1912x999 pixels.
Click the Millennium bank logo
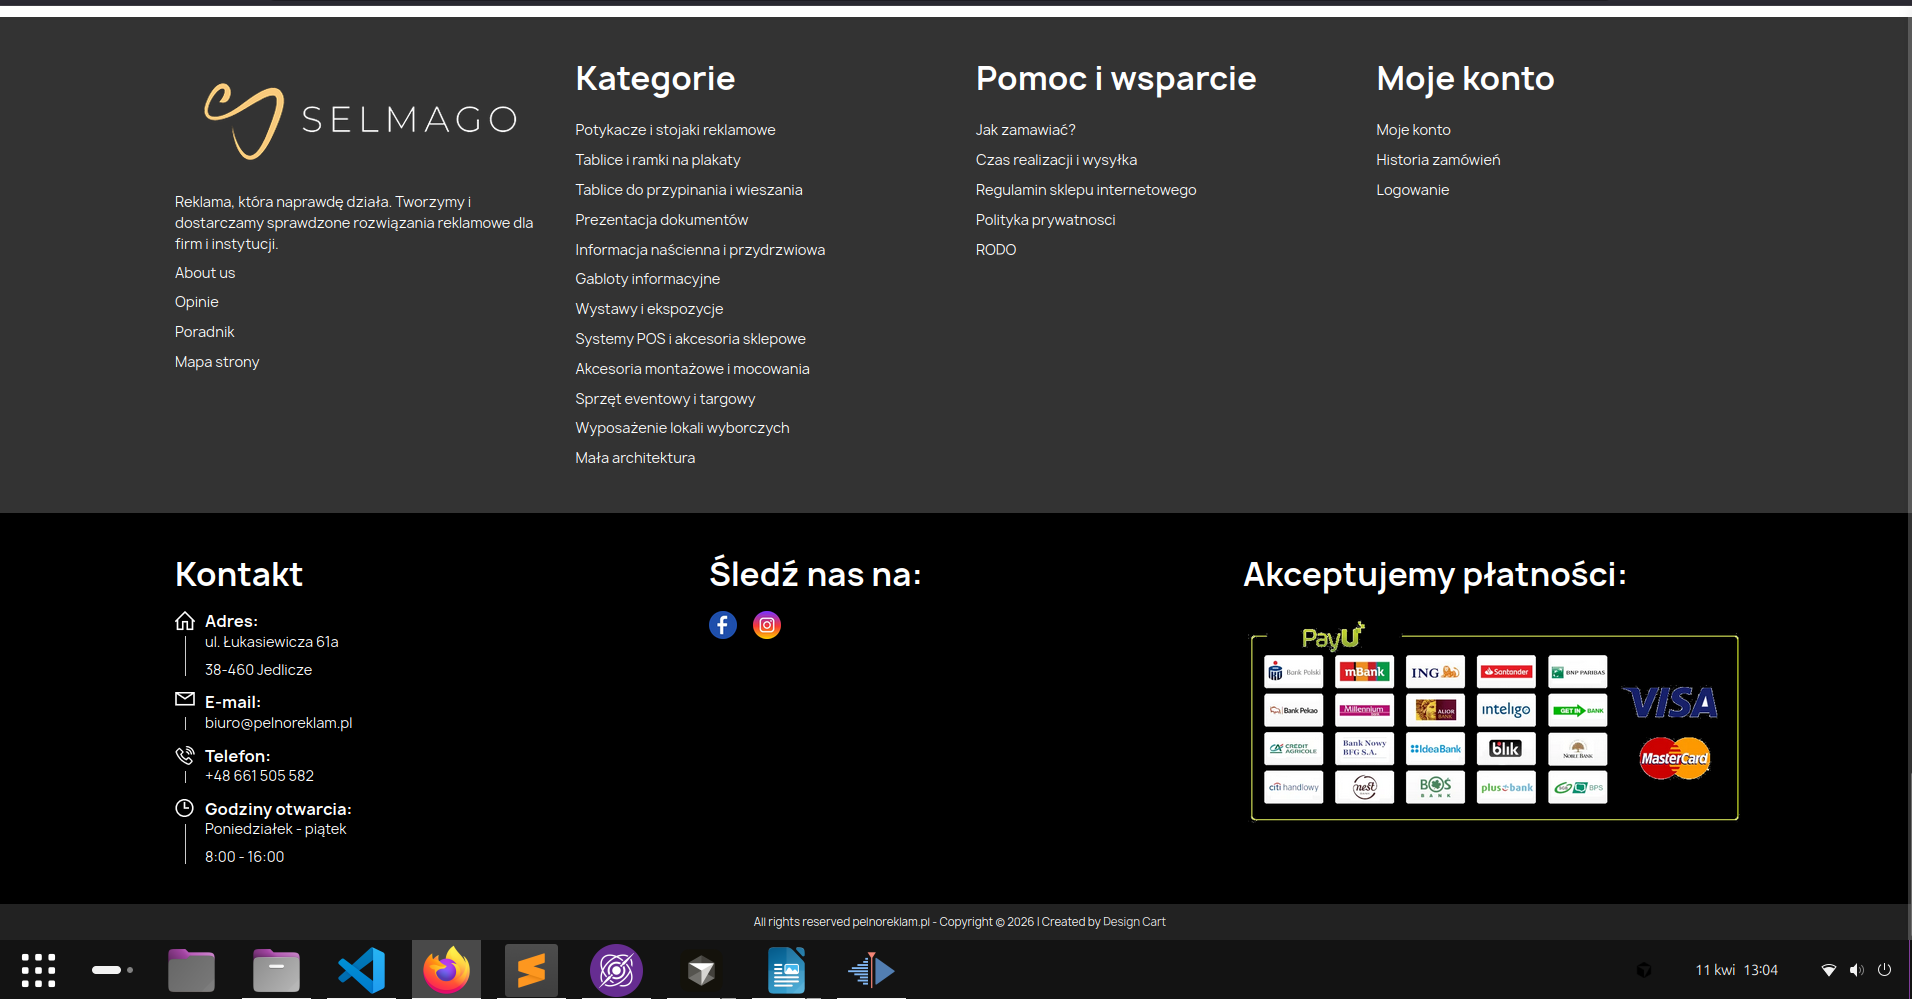pyautogui.click(x=1364, y=710)
